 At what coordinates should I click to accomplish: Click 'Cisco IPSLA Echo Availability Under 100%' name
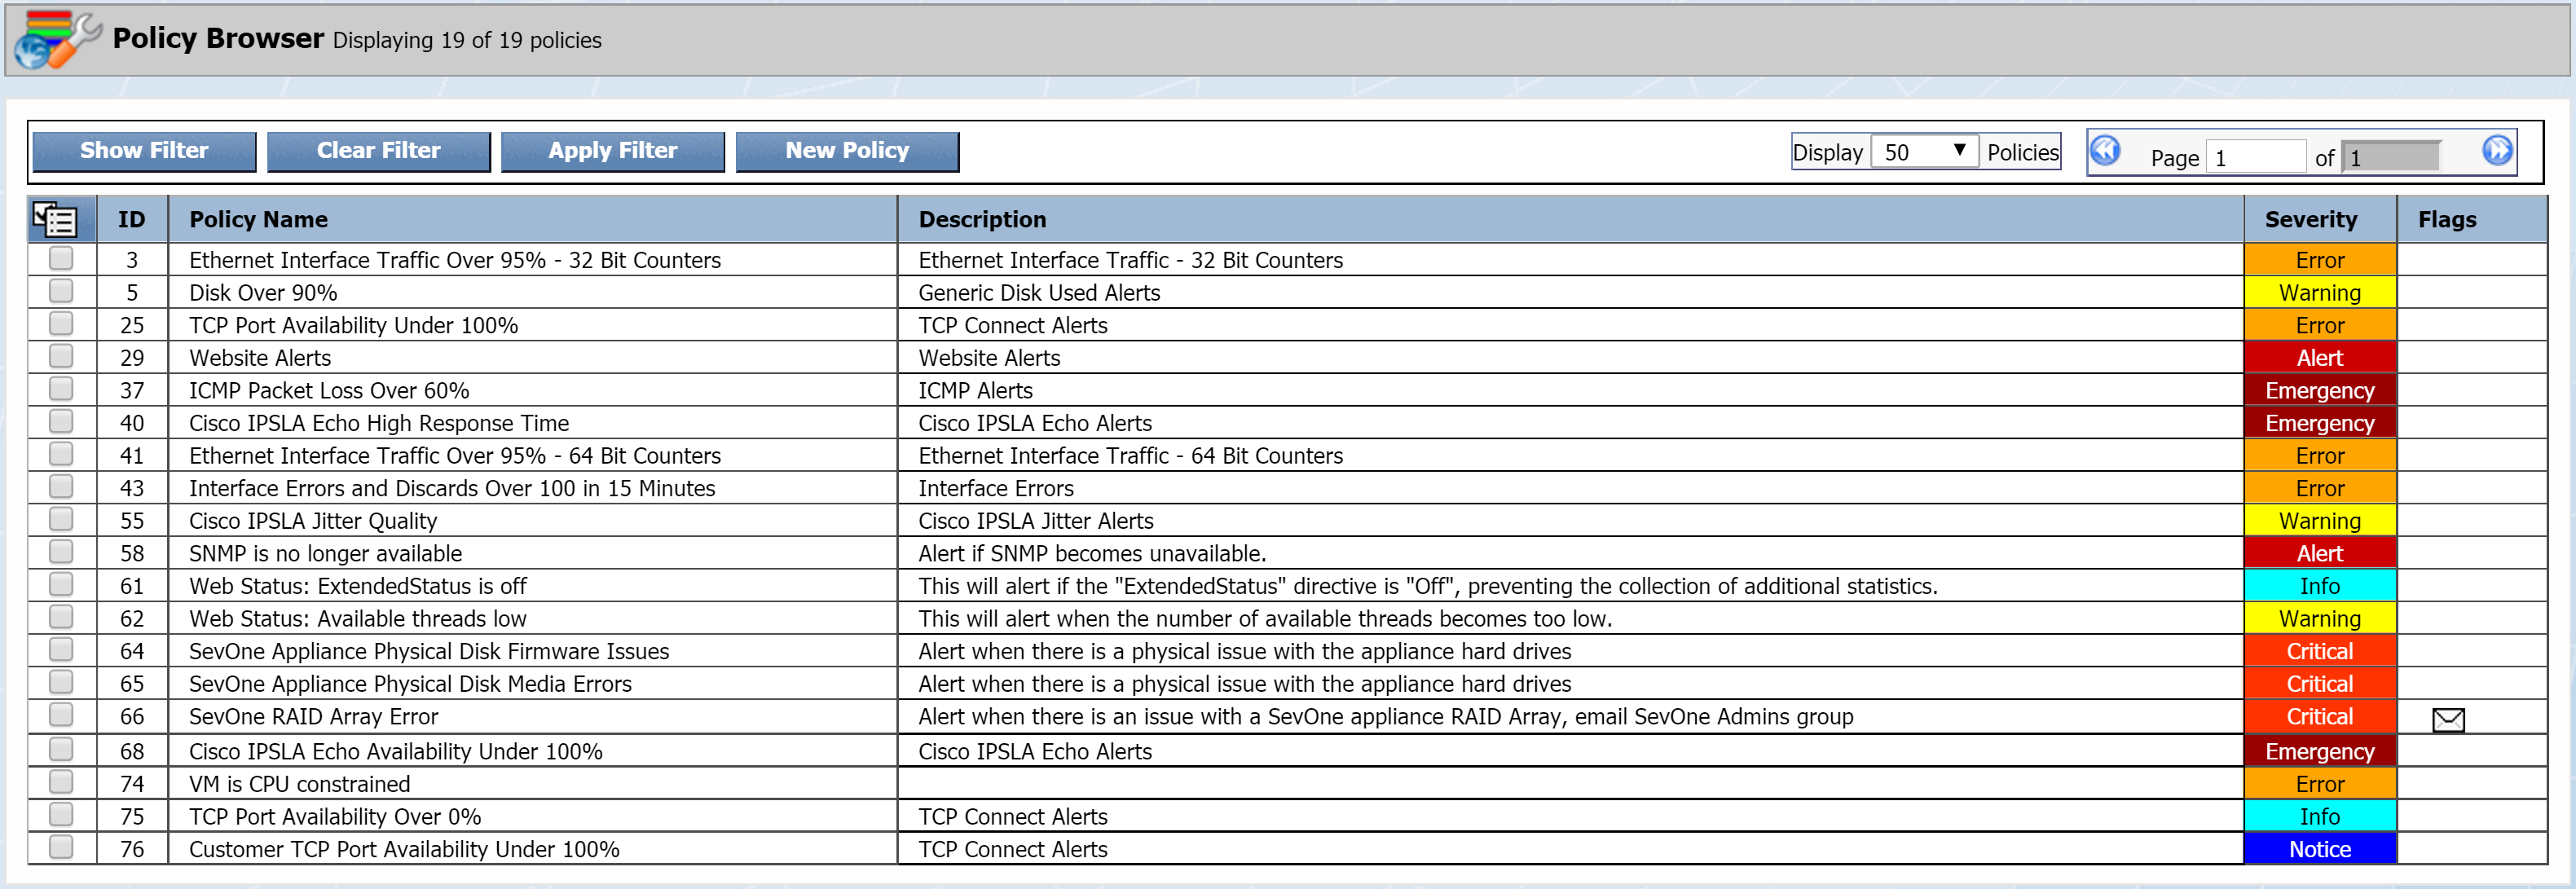[x=395, y=751]
